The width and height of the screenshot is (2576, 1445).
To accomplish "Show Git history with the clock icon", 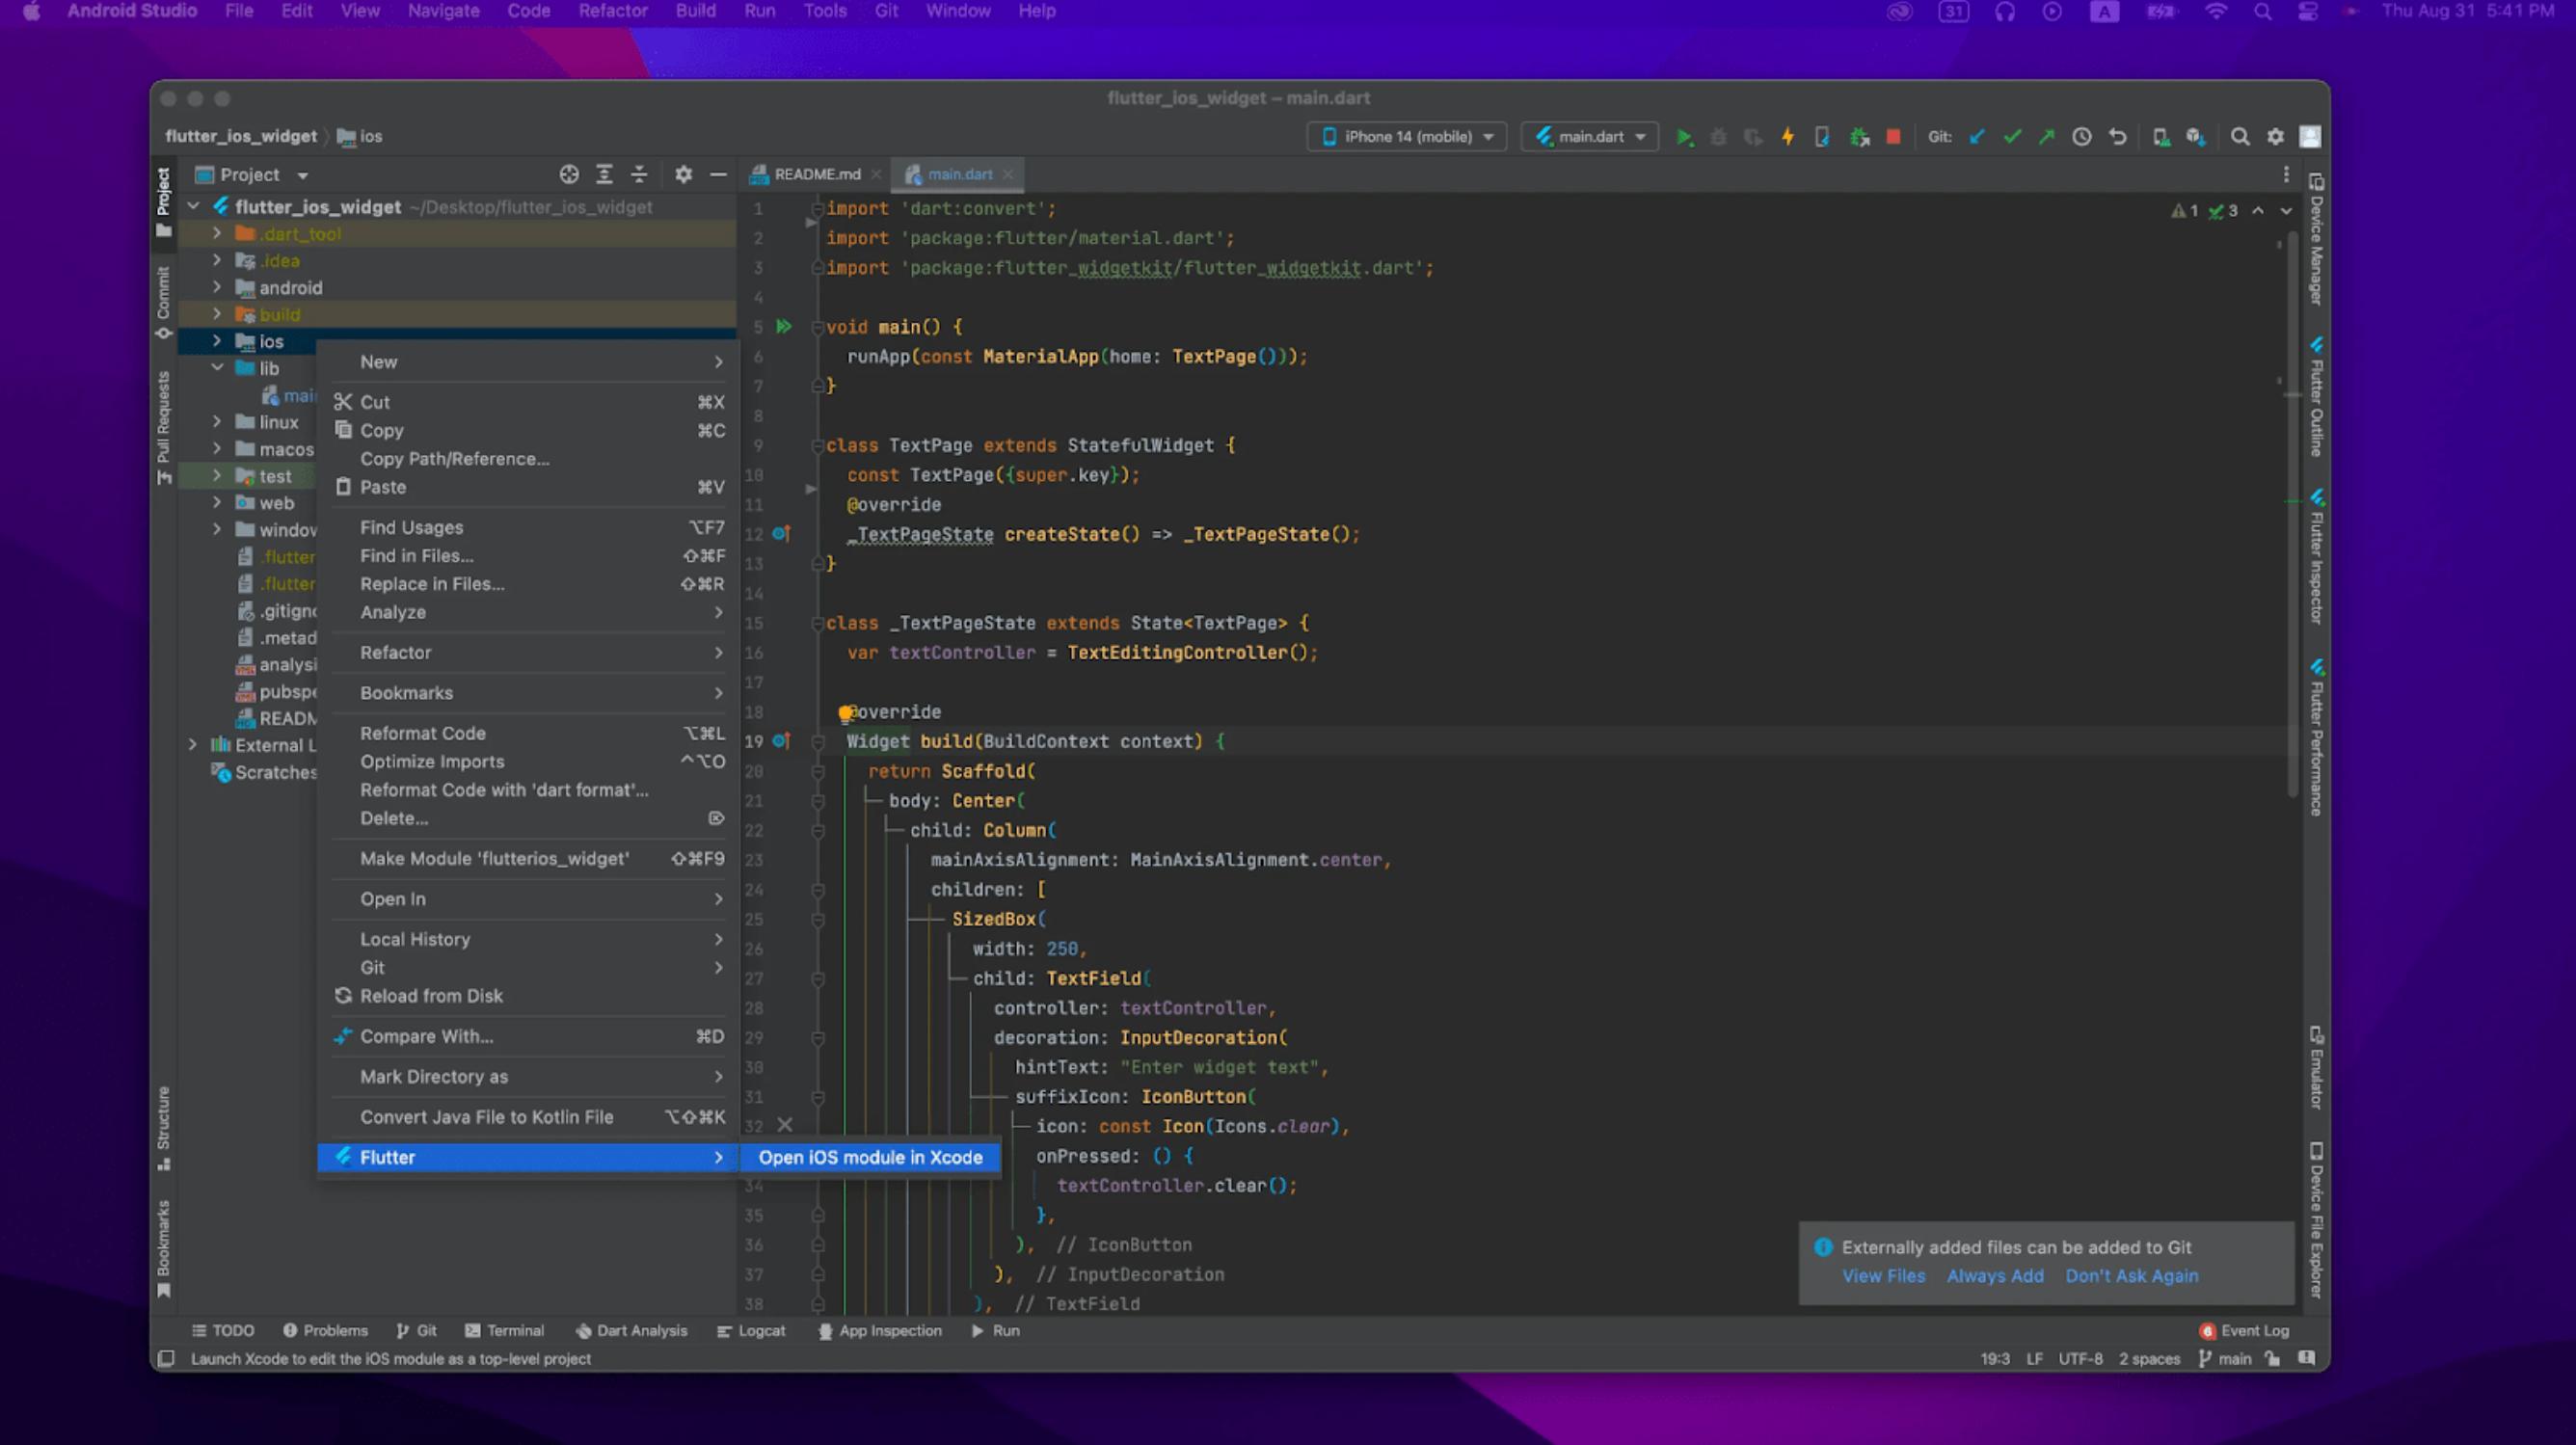I will coord(2081,137).
